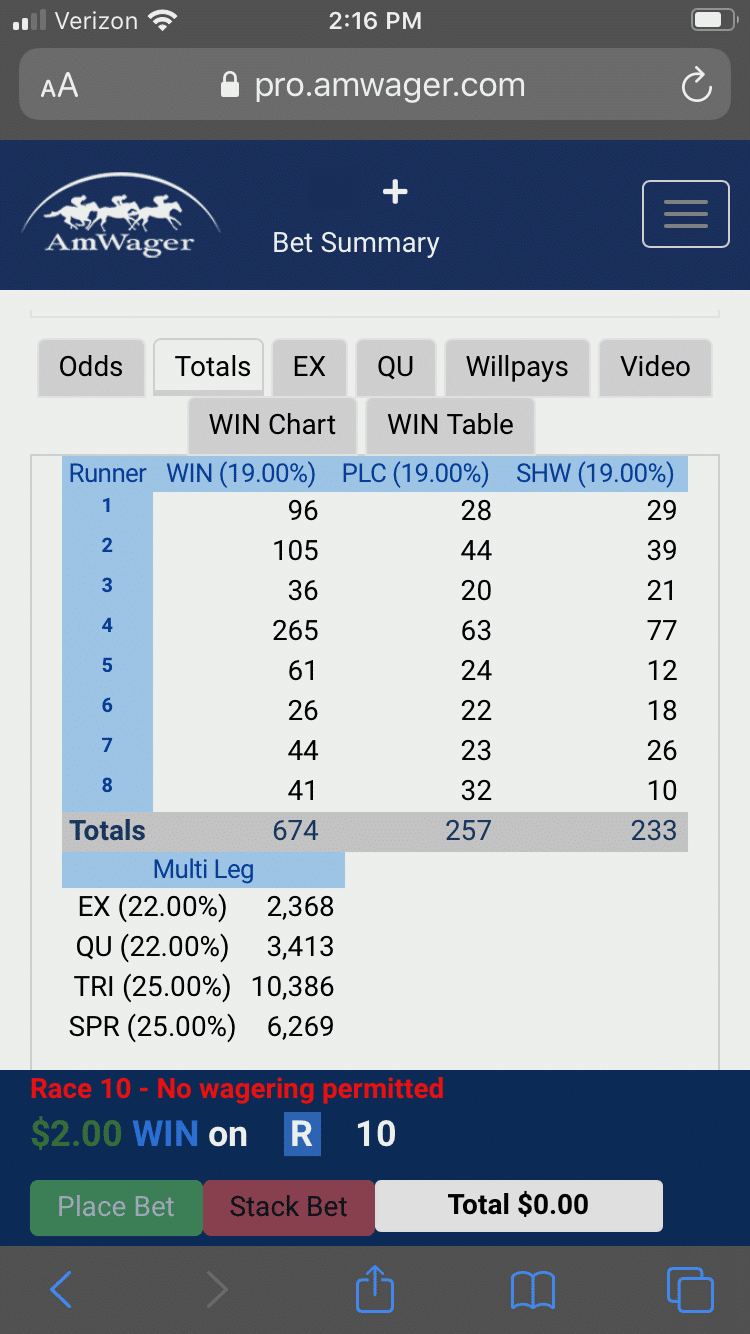The image size is (750, 1334).
Task: Tap the red Stack Bet button
Action: coord(288,1207)
